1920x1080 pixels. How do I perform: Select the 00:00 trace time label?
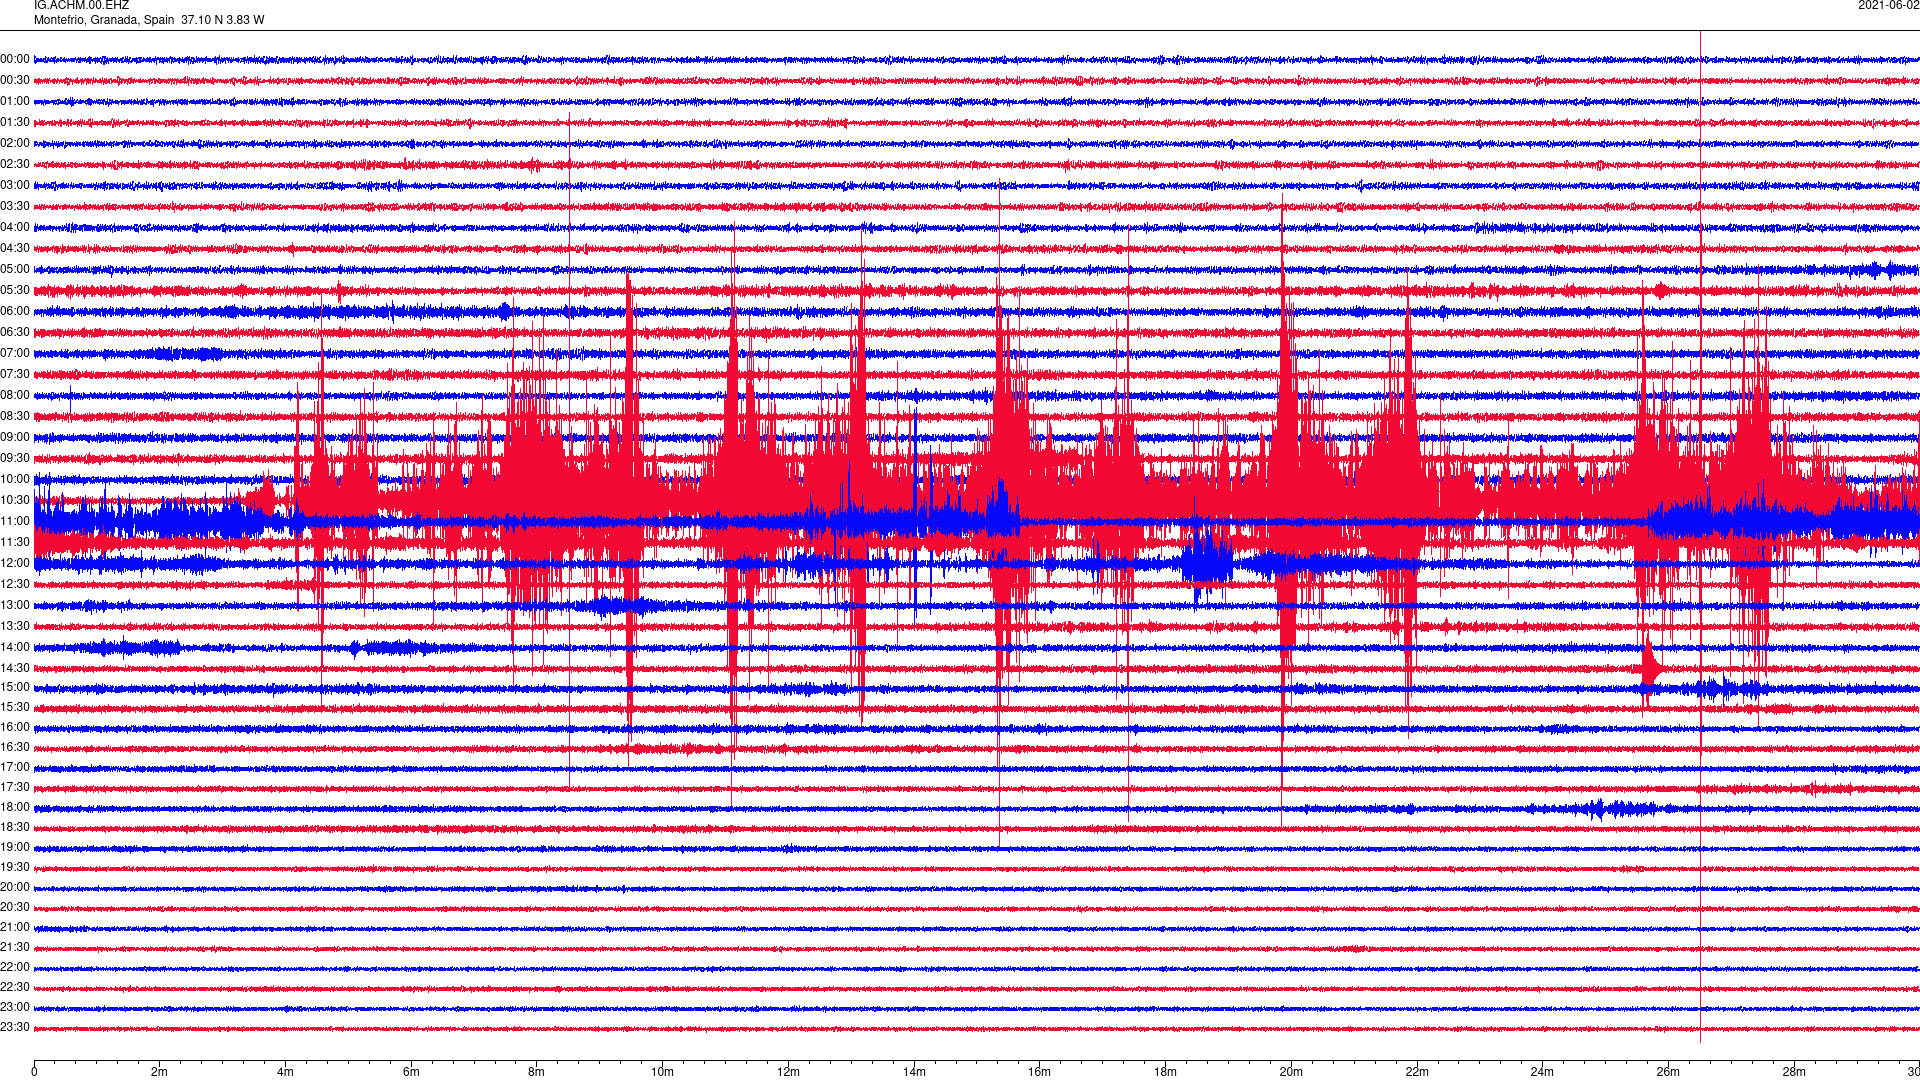tap(15, 60)
